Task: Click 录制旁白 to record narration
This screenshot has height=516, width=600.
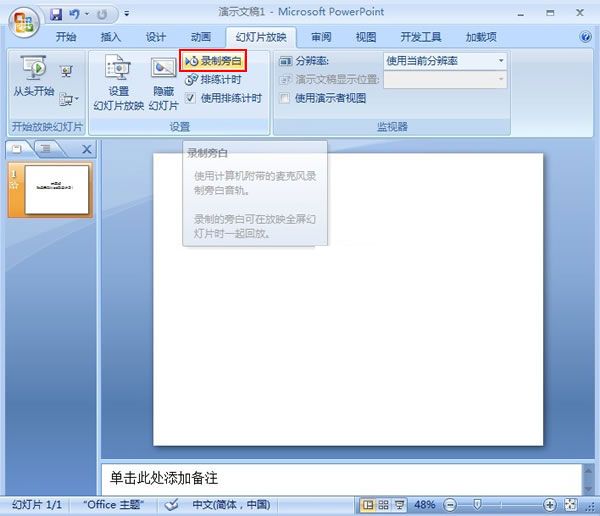Action: 213,61
